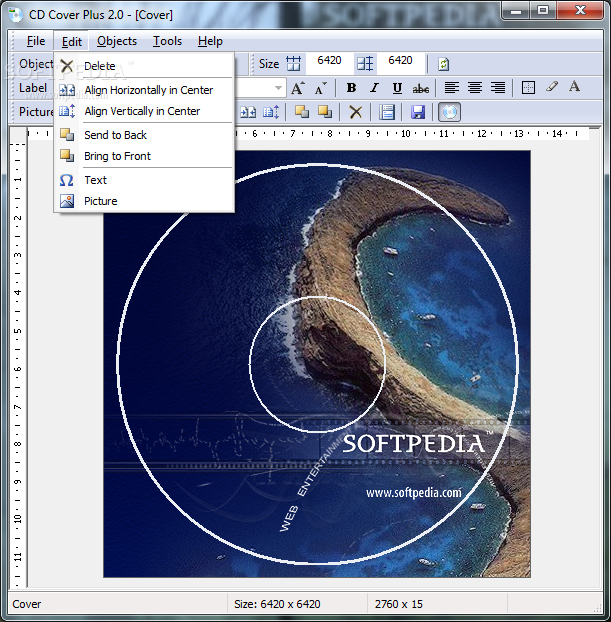Align text left
The height and width of the screenshot is (622, 611).
452,88
